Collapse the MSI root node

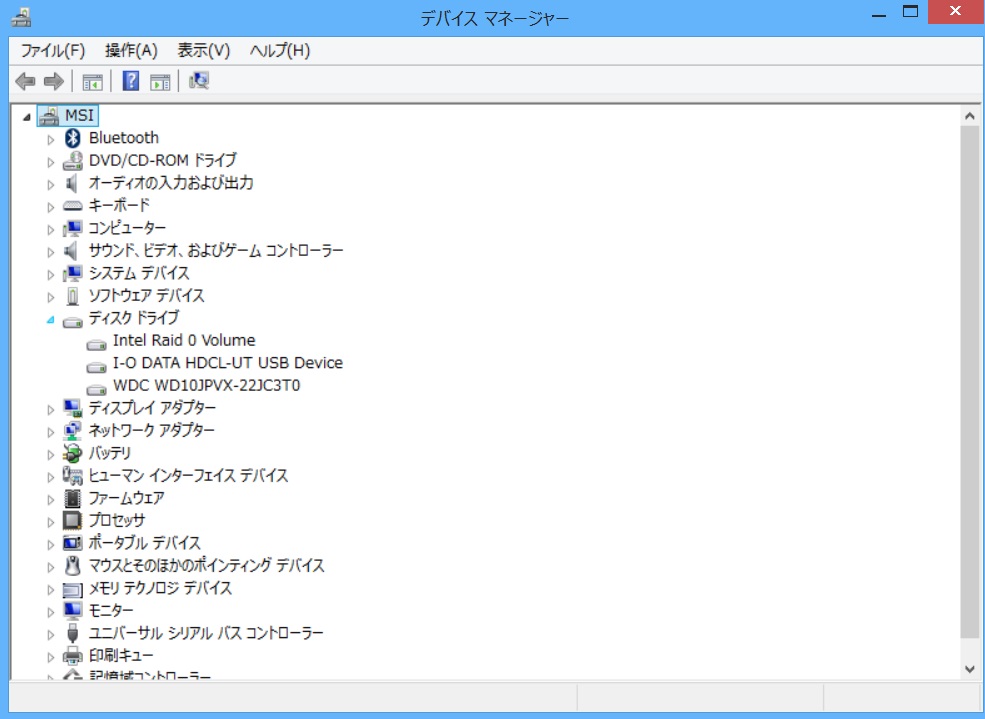(x=27, y=117)
